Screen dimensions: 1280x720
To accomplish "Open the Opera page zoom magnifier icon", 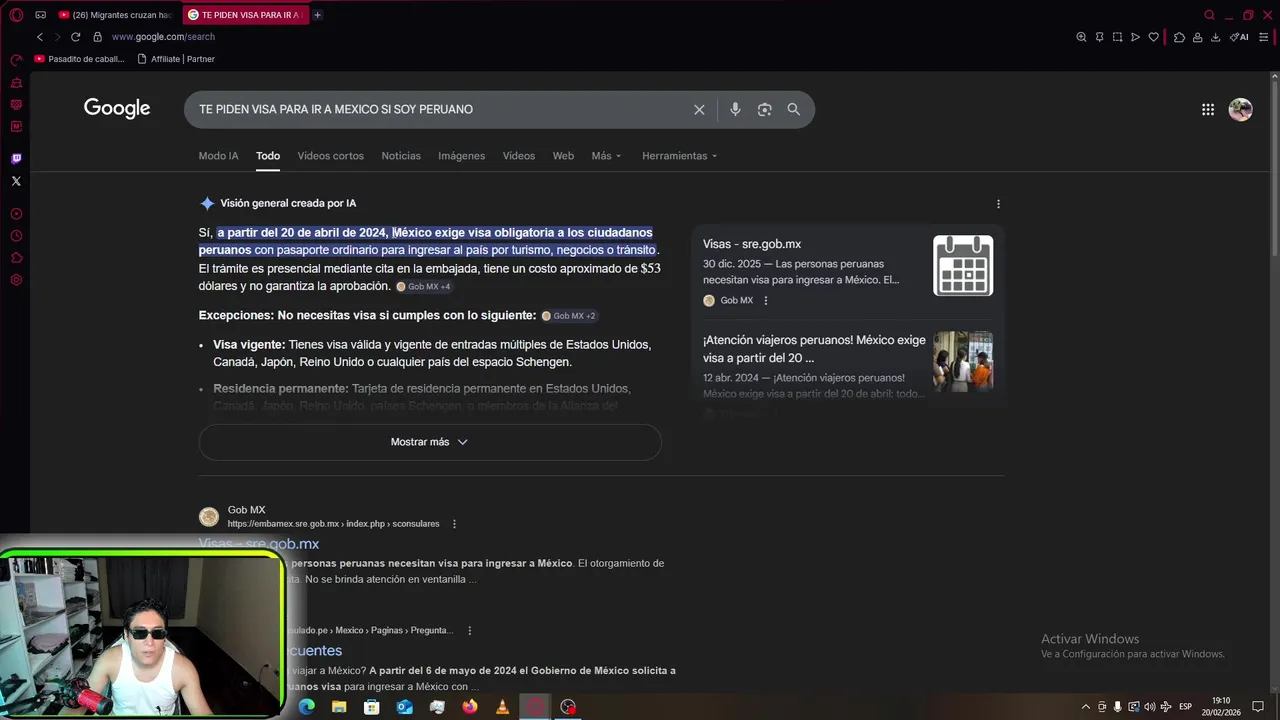I will pyautogui.click(x=1081, y=37).
